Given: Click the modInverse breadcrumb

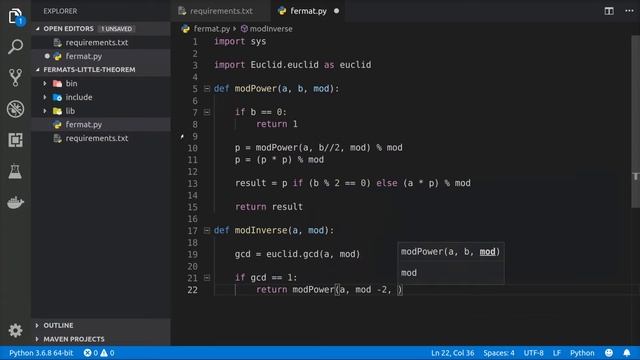Looking at the screenshot, I should click(271, 29).
